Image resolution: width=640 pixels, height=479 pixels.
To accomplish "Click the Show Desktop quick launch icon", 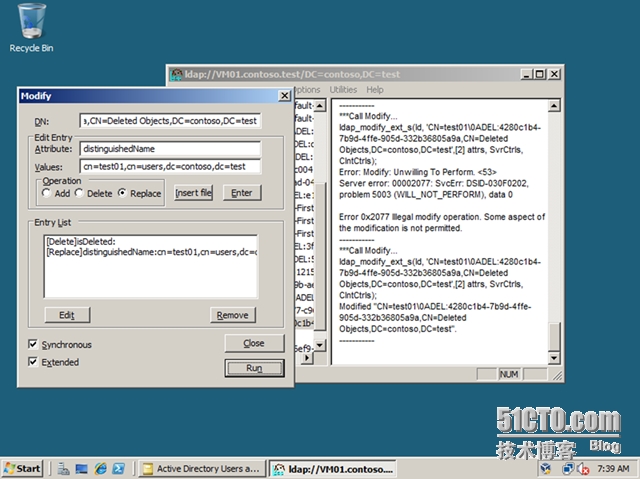I will click(x=82, y=469).
